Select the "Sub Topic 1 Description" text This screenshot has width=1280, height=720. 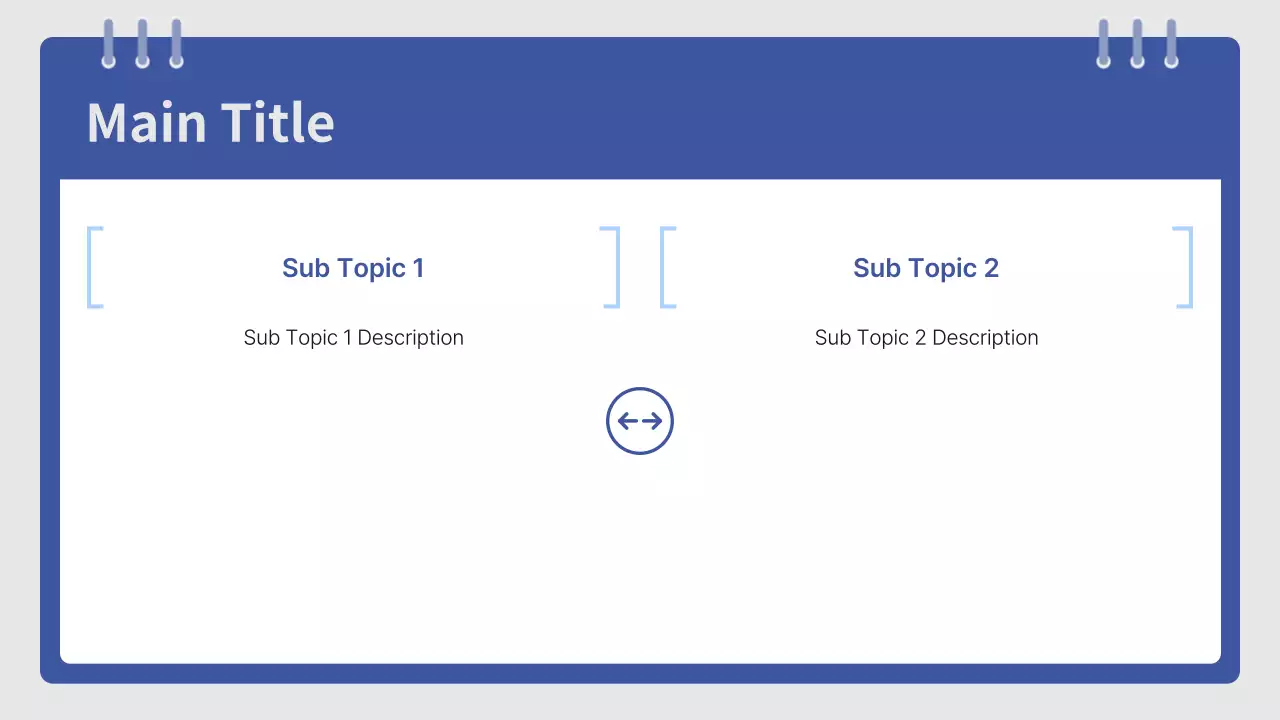click(353, 338)
